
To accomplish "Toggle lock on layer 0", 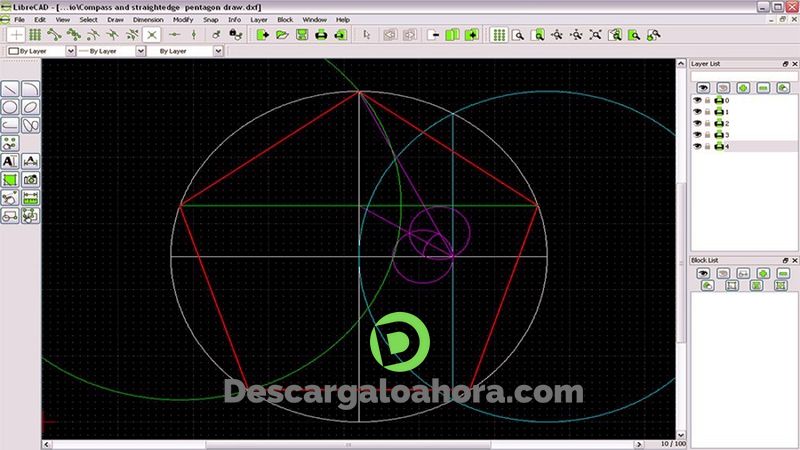I will [x=708, y=100].
